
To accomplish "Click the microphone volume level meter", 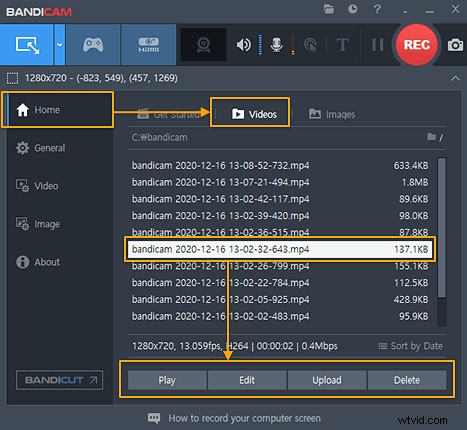I will (x=293, y=45).
